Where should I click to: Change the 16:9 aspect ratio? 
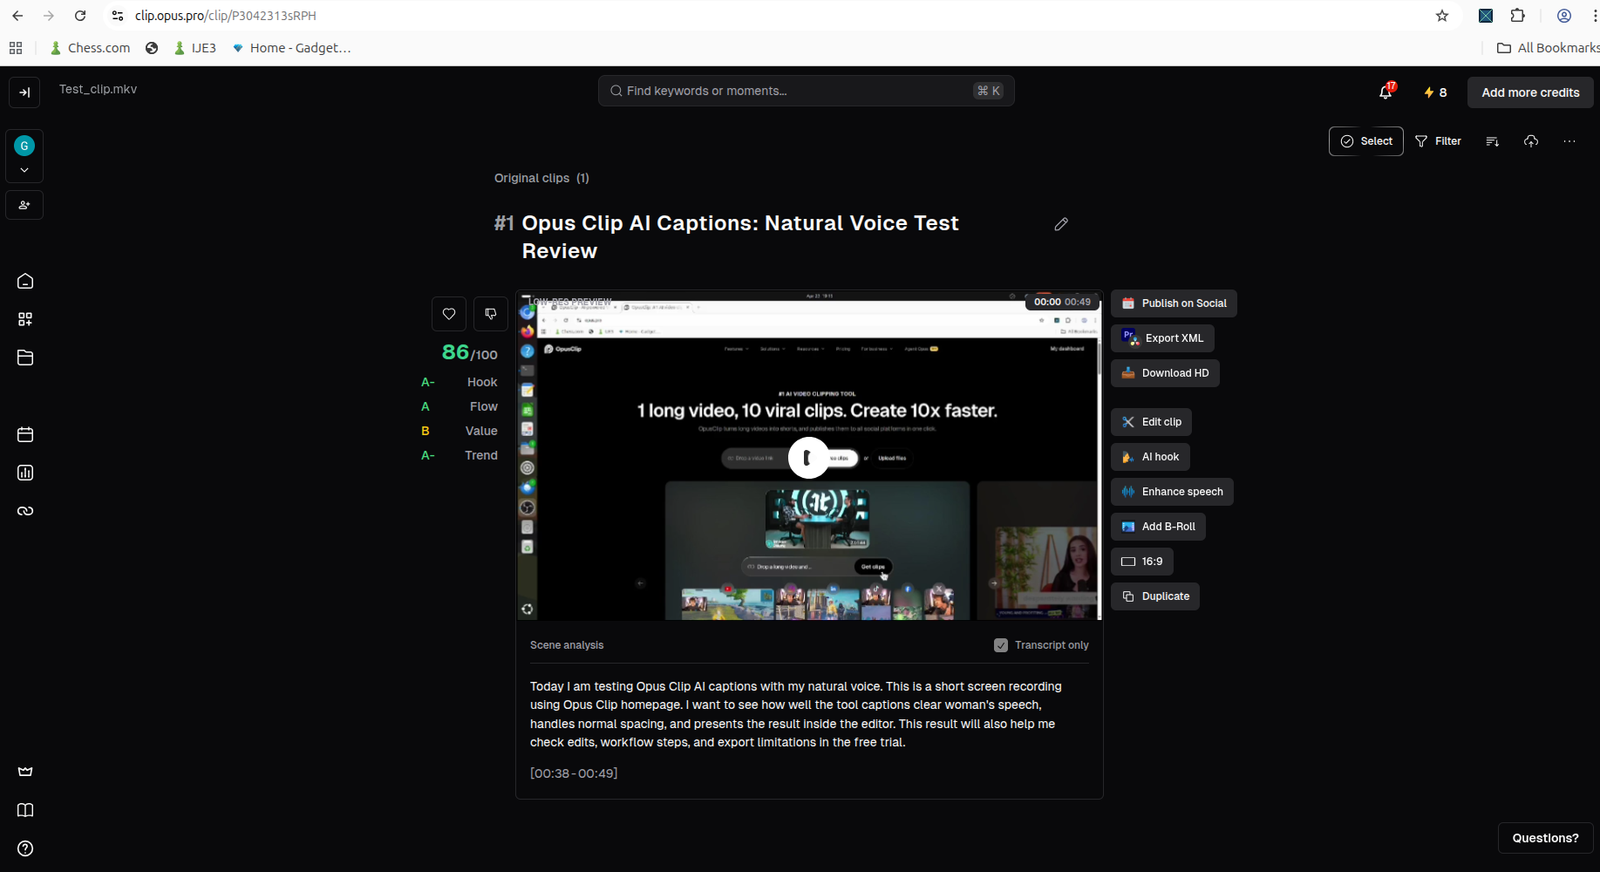point(1142,562)
